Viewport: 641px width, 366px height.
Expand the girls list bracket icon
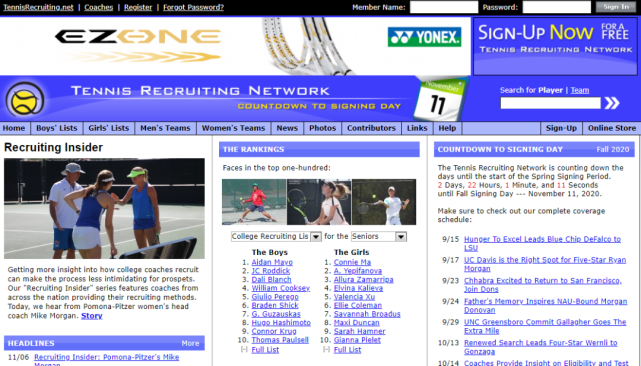click(326, 350)
